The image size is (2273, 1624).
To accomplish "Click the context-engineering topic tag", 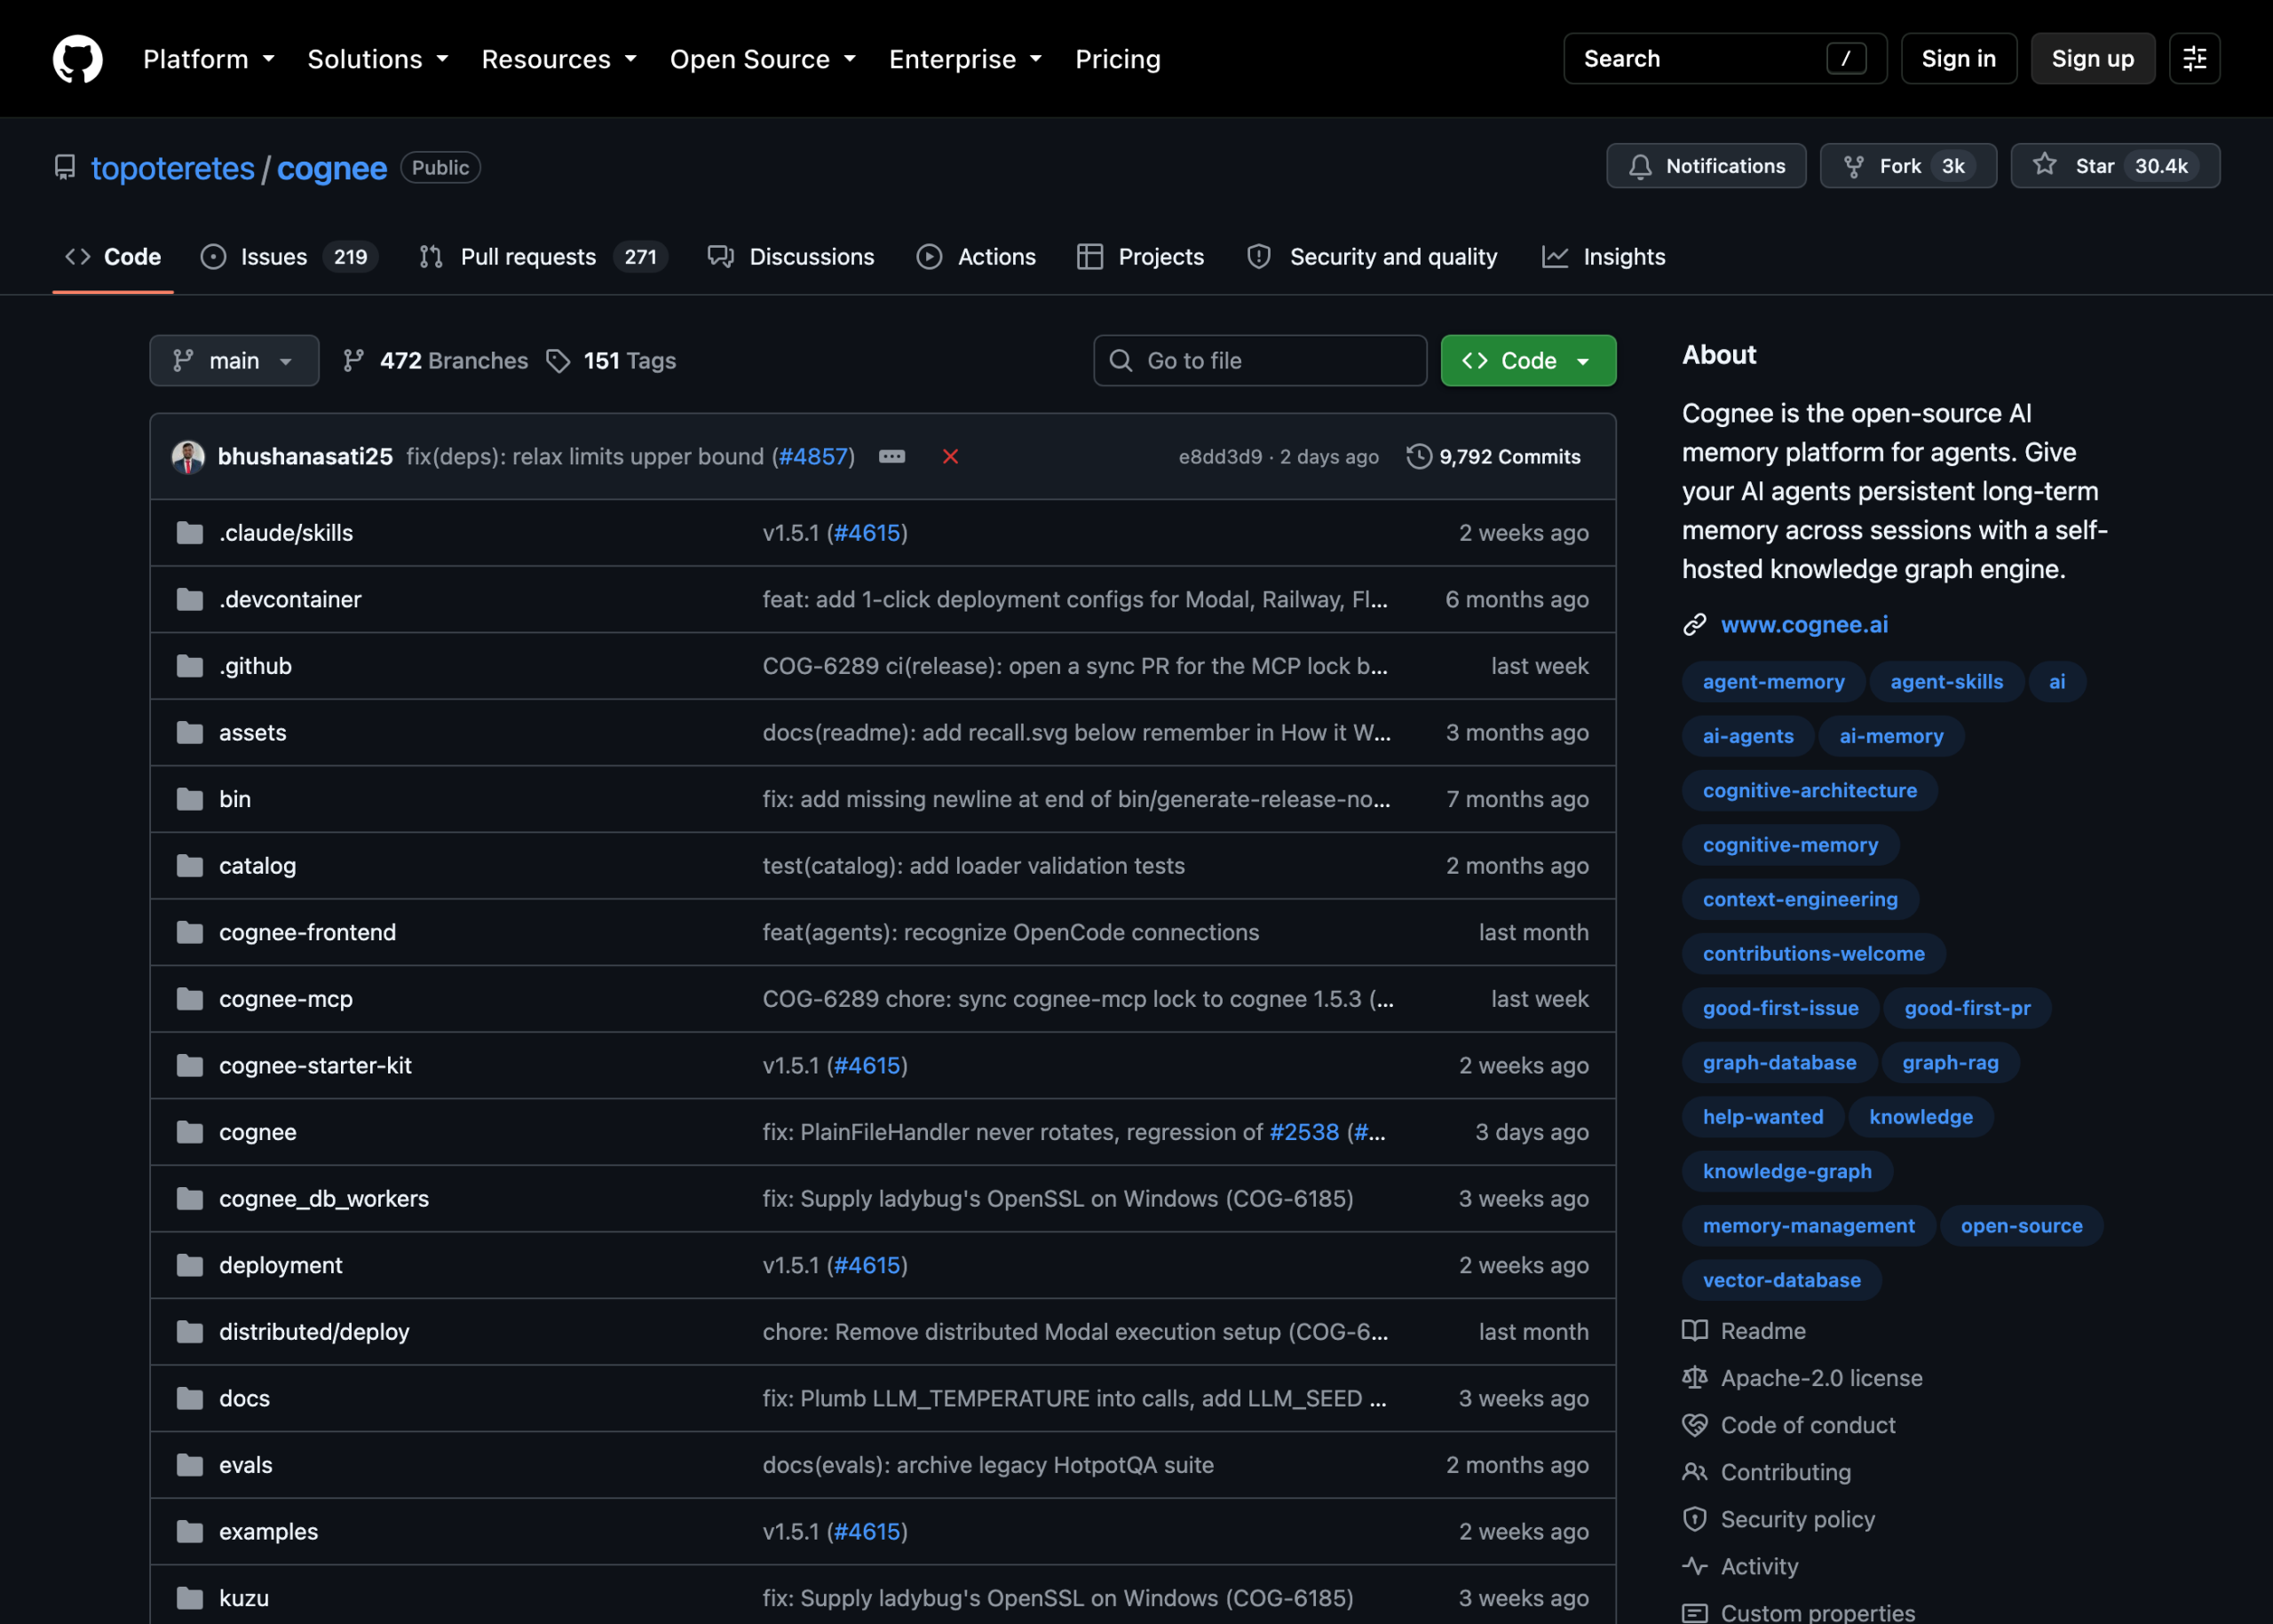I will point(1800,900).
